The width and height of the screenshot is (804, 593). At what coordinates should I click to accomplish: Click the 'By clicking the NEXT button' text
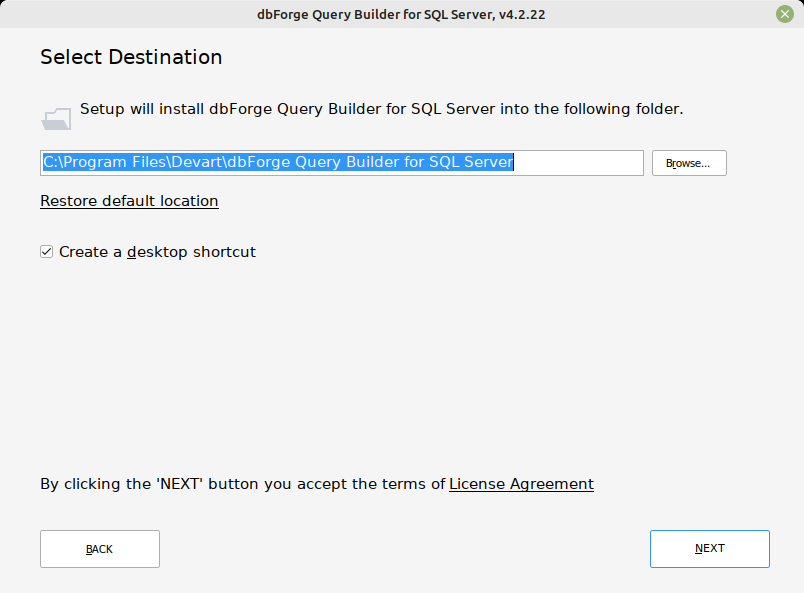point(243,484)
